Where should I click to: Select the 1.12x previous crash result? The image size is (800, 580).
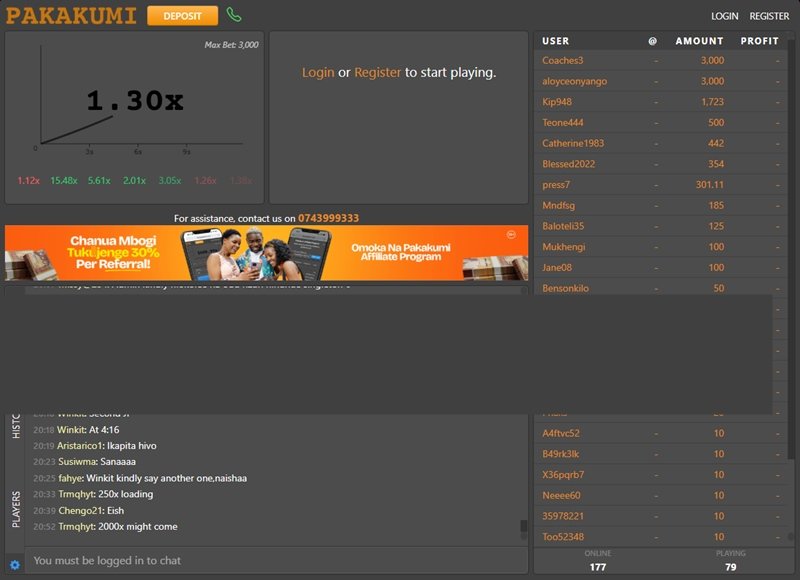(29, 181)
